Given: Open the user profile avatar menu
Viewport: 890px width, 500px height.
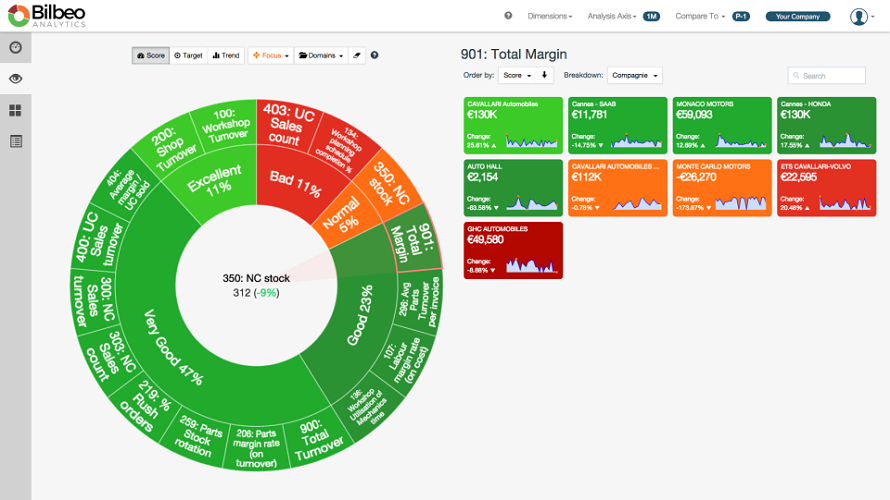Looking at the screenshot, I should 862,16.
